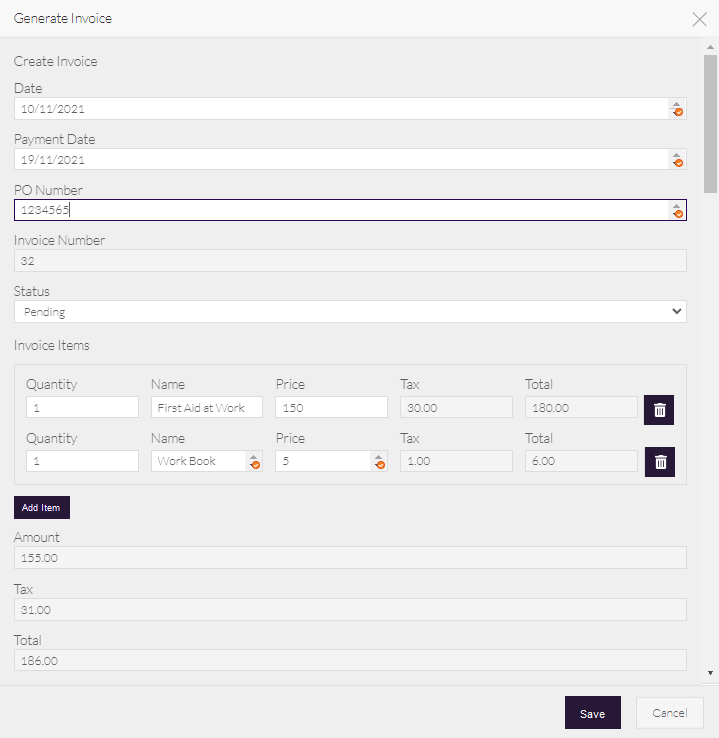Close the Generate Invoice dialog
The height and width of the screenshot is (738, 719).
[x=699, y=19]
